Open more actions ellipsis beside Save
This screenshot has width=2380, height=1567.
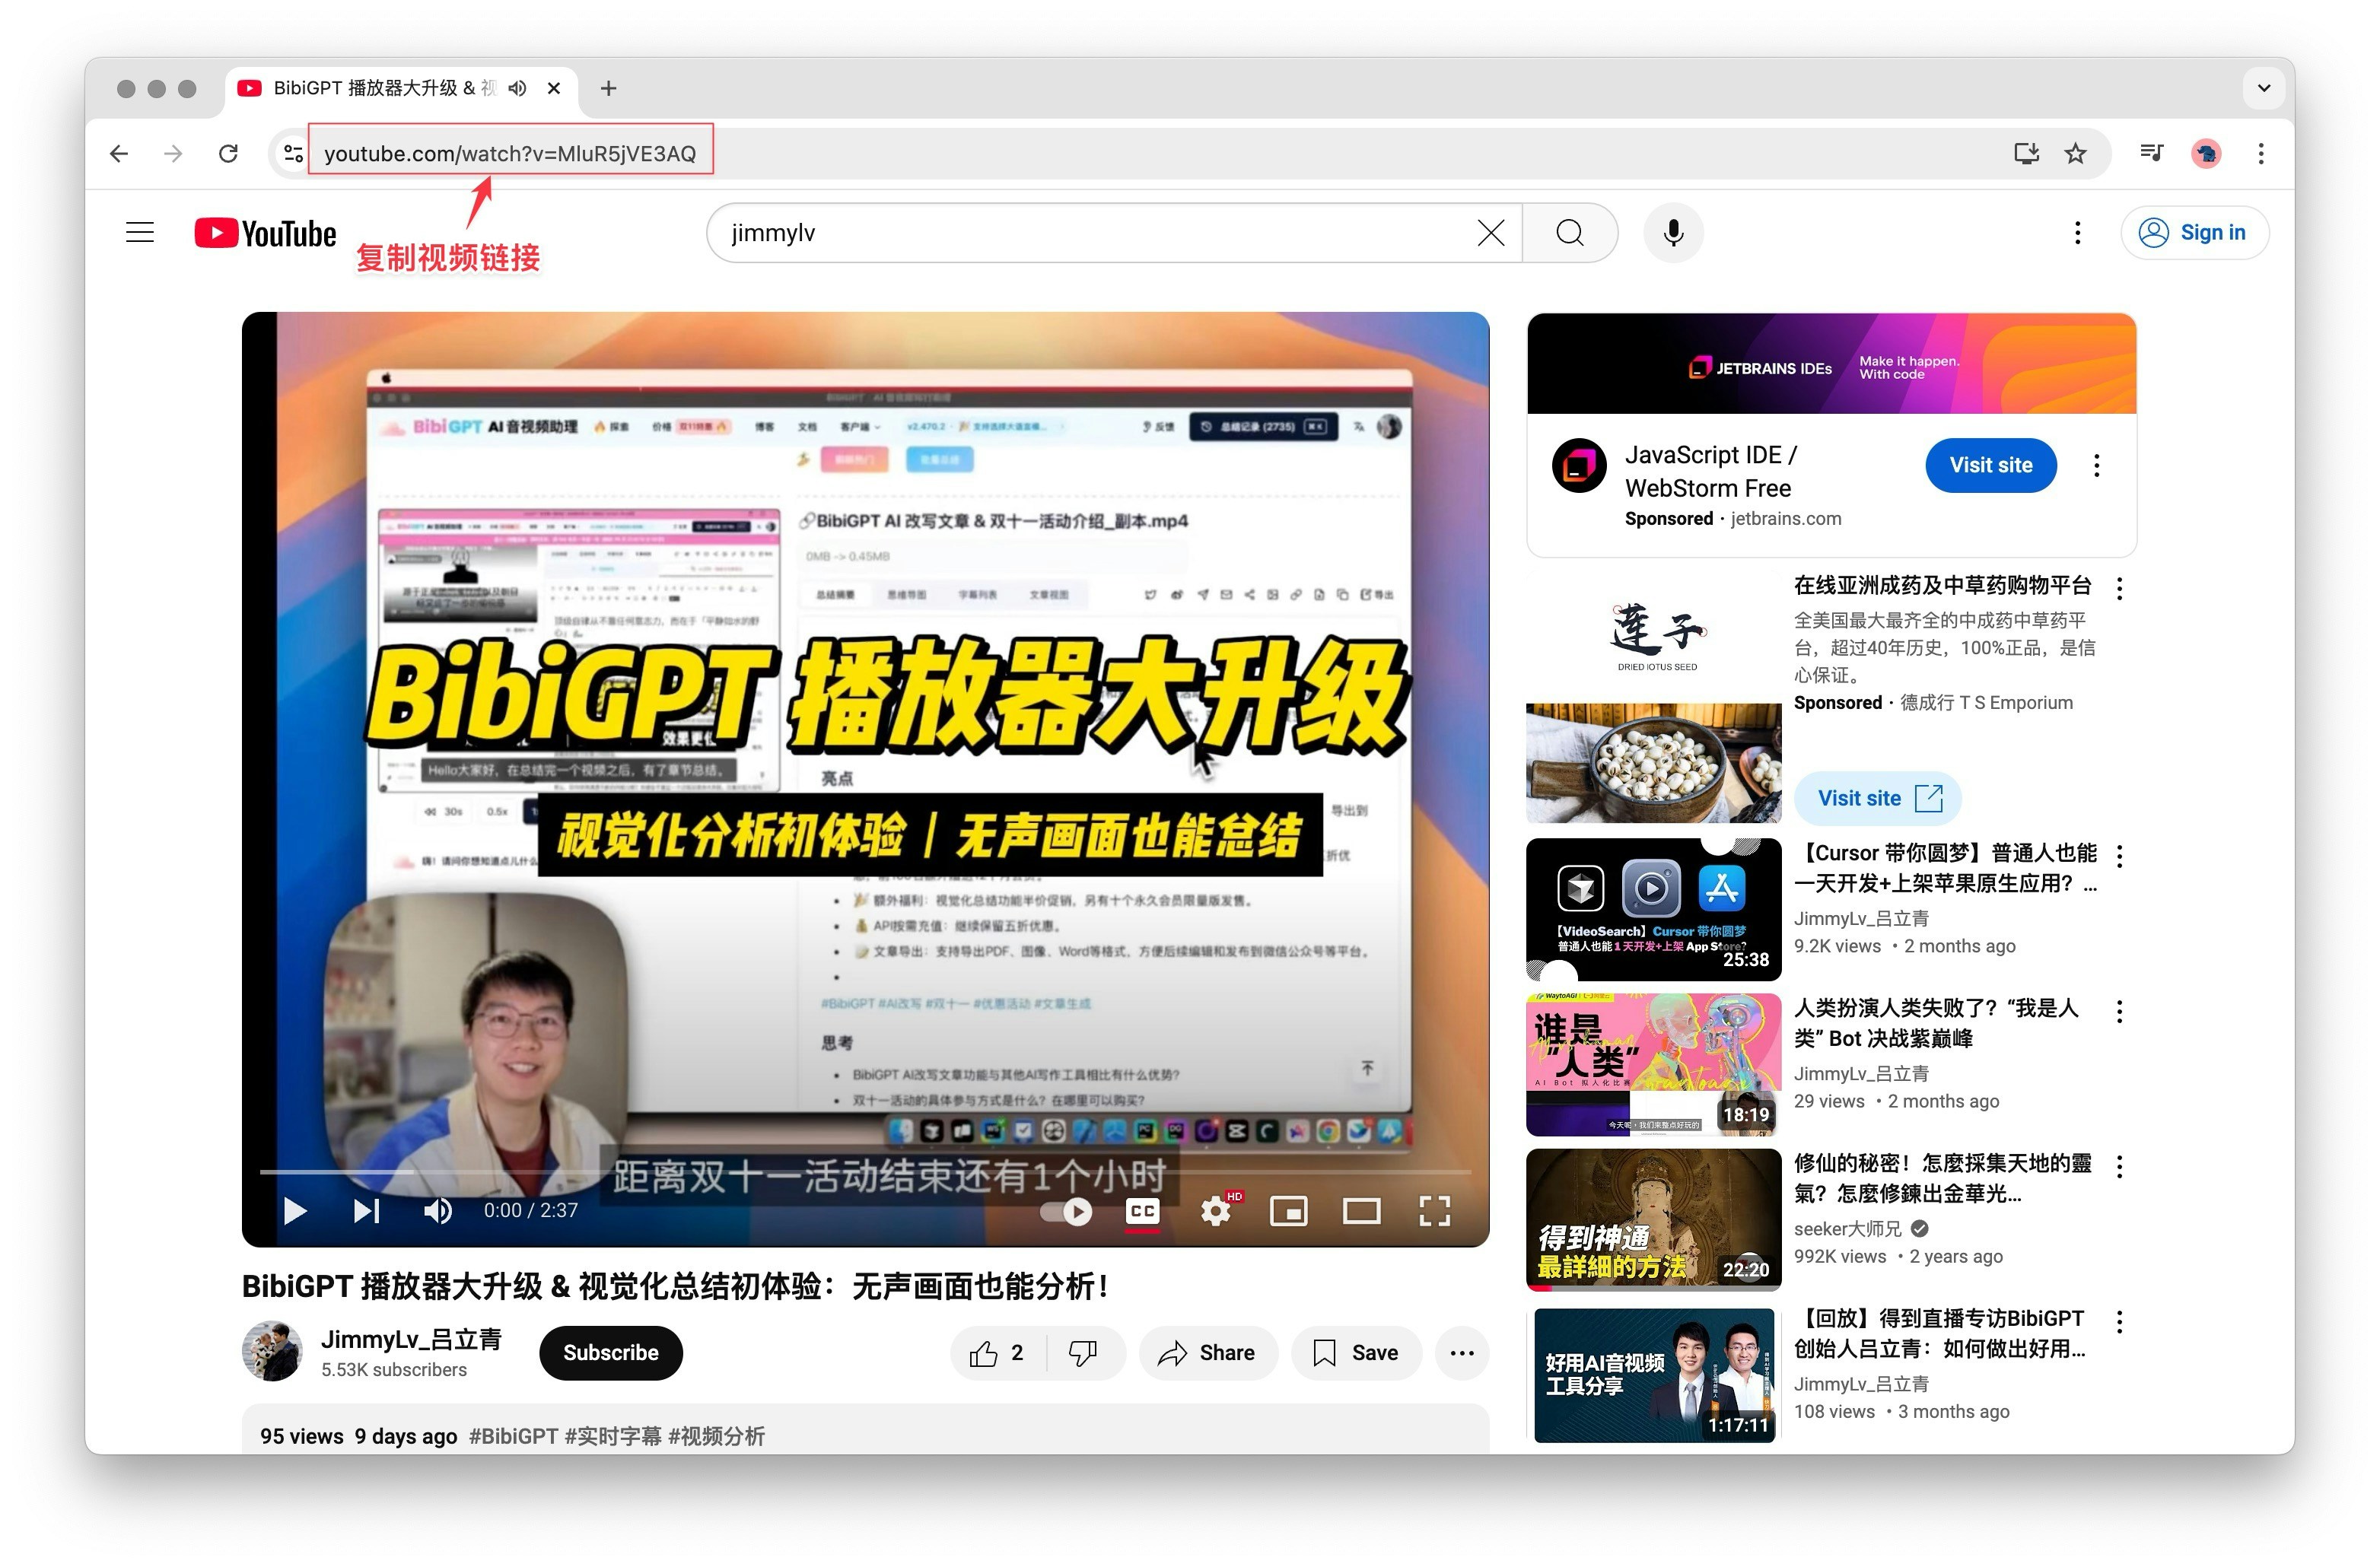[x=1461, y=1353]
